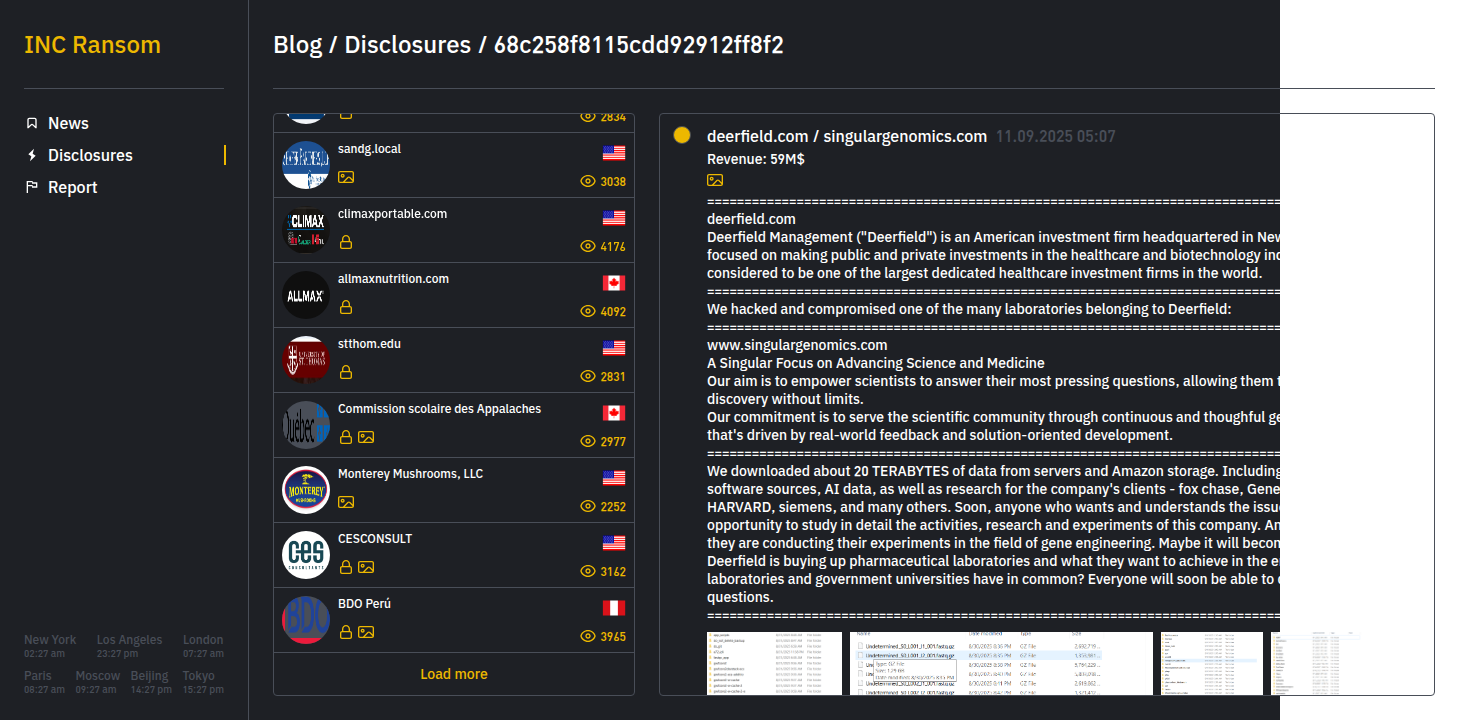Image resolution: width=1459 pixels, height=720 pixels.
Task: Click the stthom.edu entry name
Action: pos(369,344)
